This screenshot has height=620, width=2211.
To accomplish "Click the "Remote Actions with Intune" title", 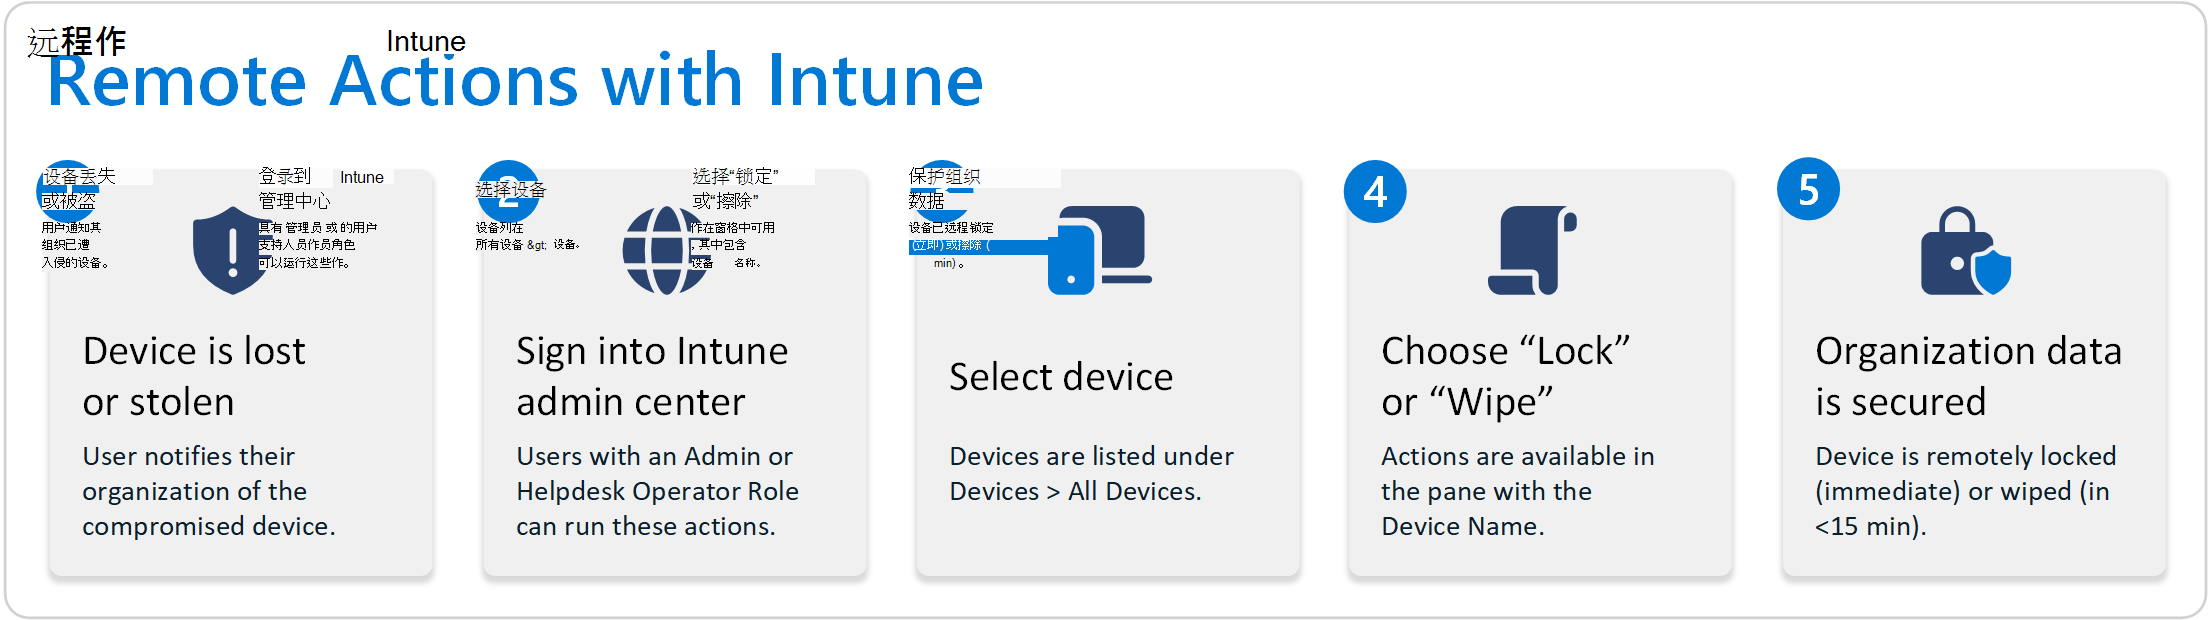I will point(515,80).
